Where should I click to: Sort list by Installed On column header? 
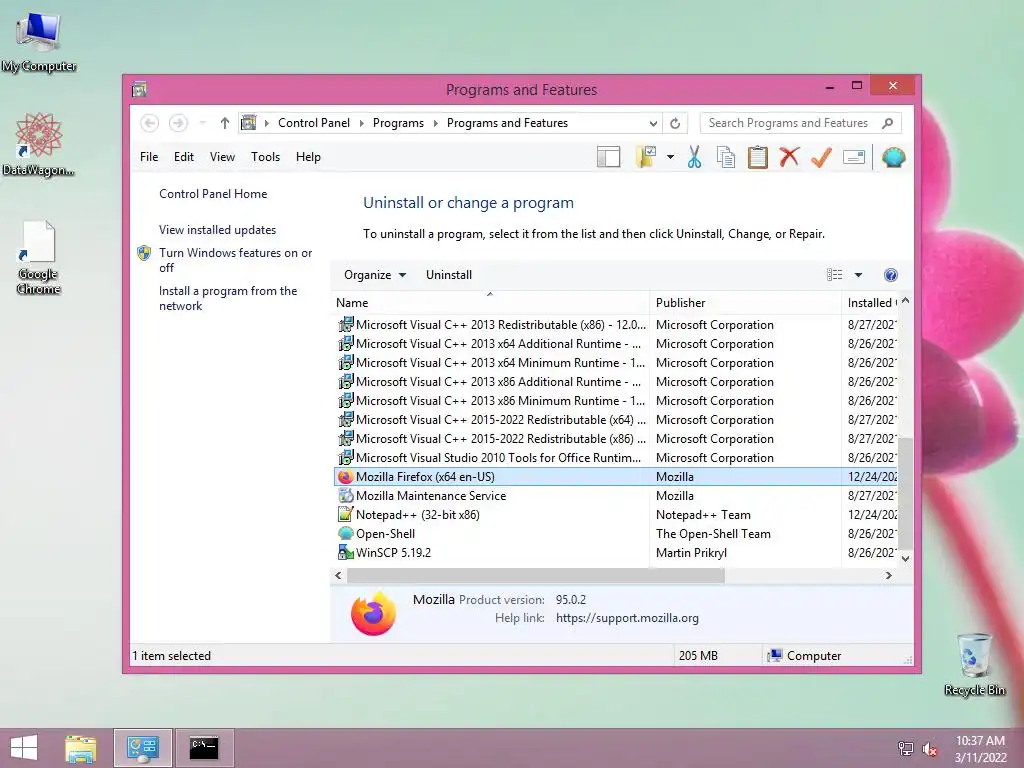(870, 302)
